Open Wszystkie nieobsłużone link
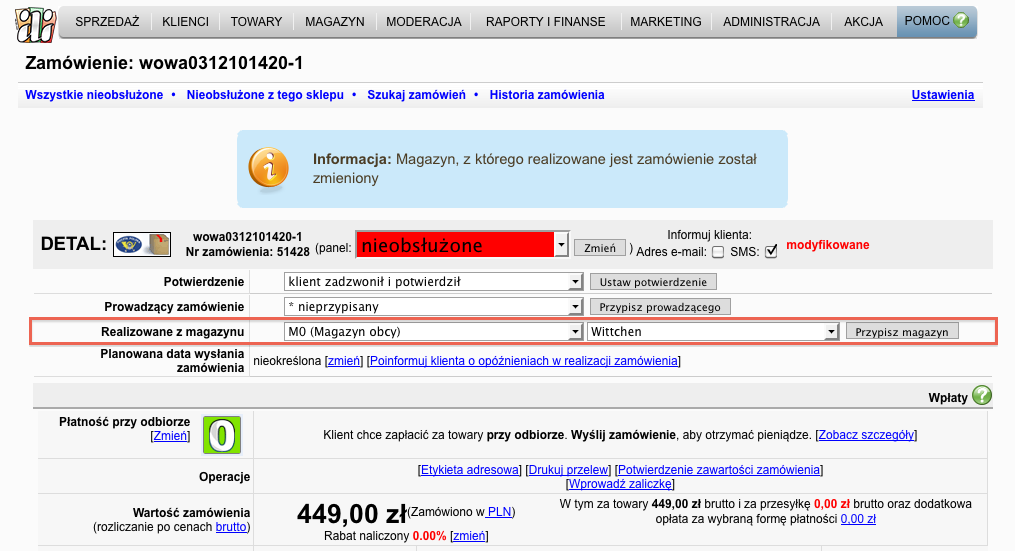 coord(94,95)
